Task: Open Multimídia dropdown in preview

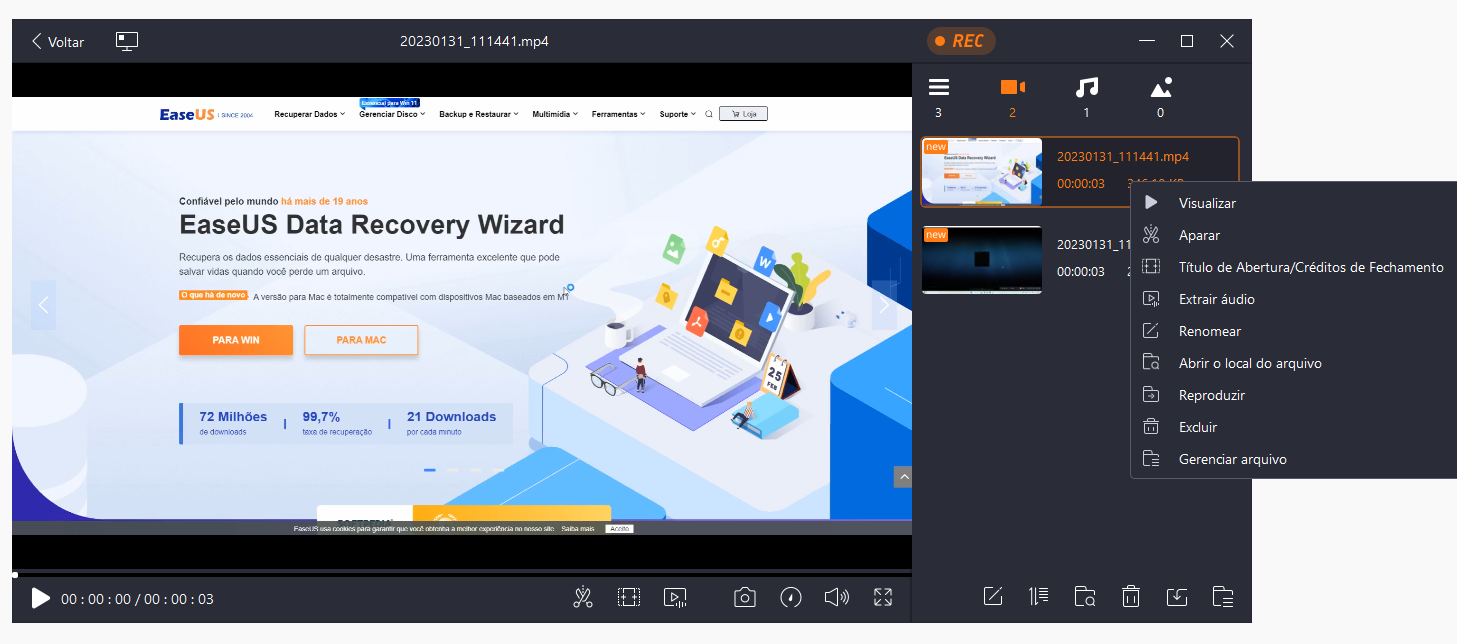Action: tap(555, 114)
